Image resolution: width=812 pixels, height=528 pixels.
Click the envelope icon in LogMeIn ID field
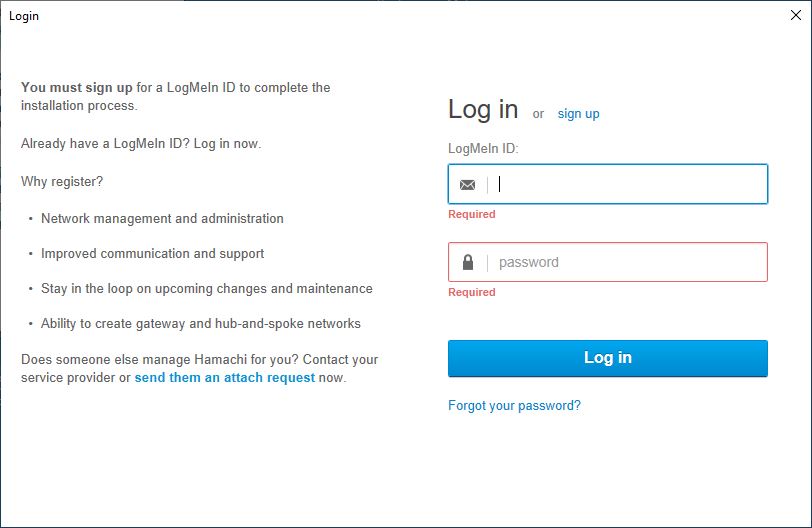[467, 185]
